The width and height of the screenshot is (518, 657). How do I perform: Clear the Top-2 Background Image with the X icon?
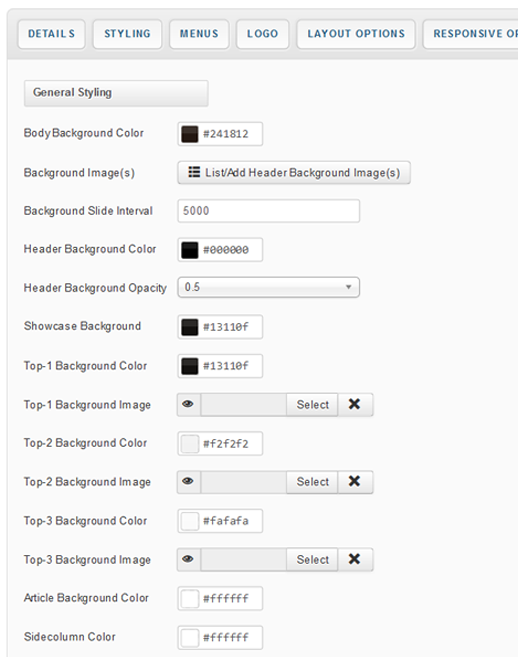point(355,481)
